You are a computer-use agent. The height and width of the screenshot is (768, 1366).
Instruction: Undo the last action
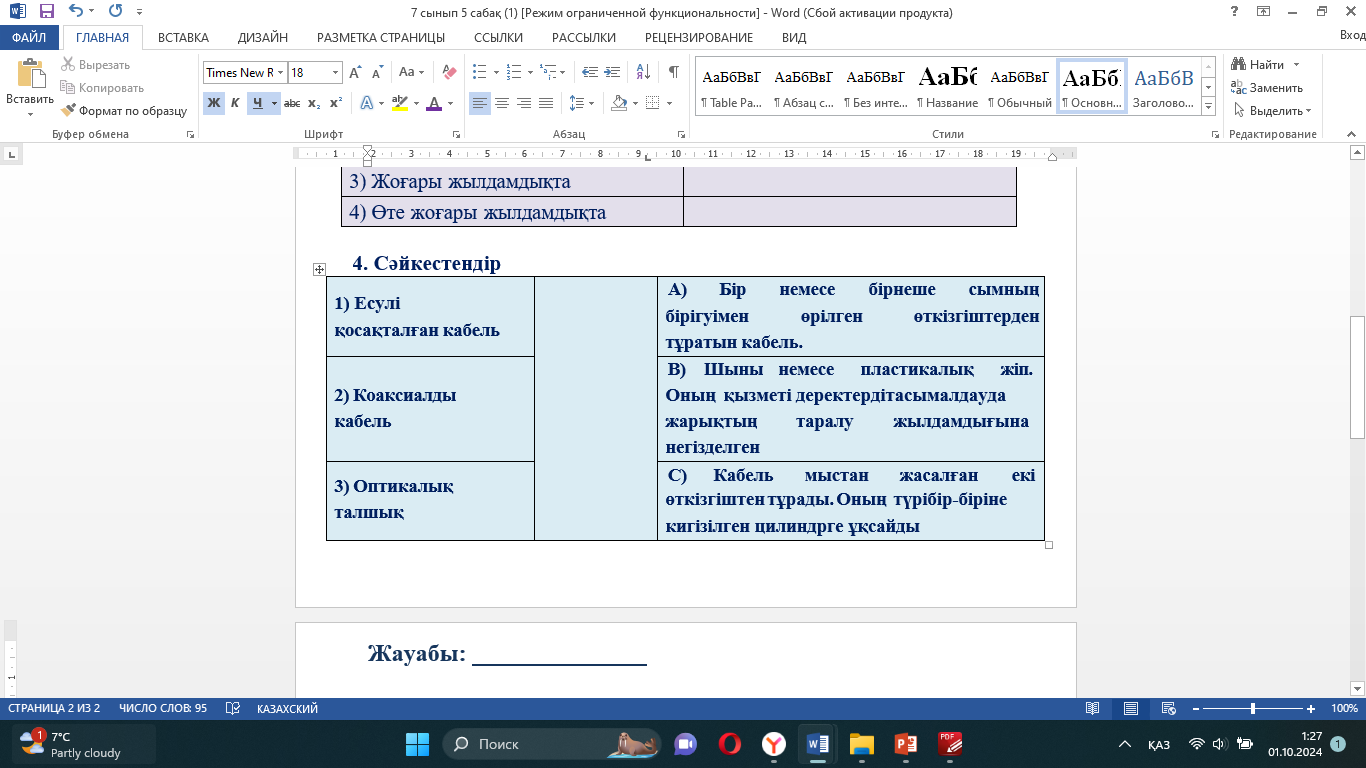click(x=76, y=12)
